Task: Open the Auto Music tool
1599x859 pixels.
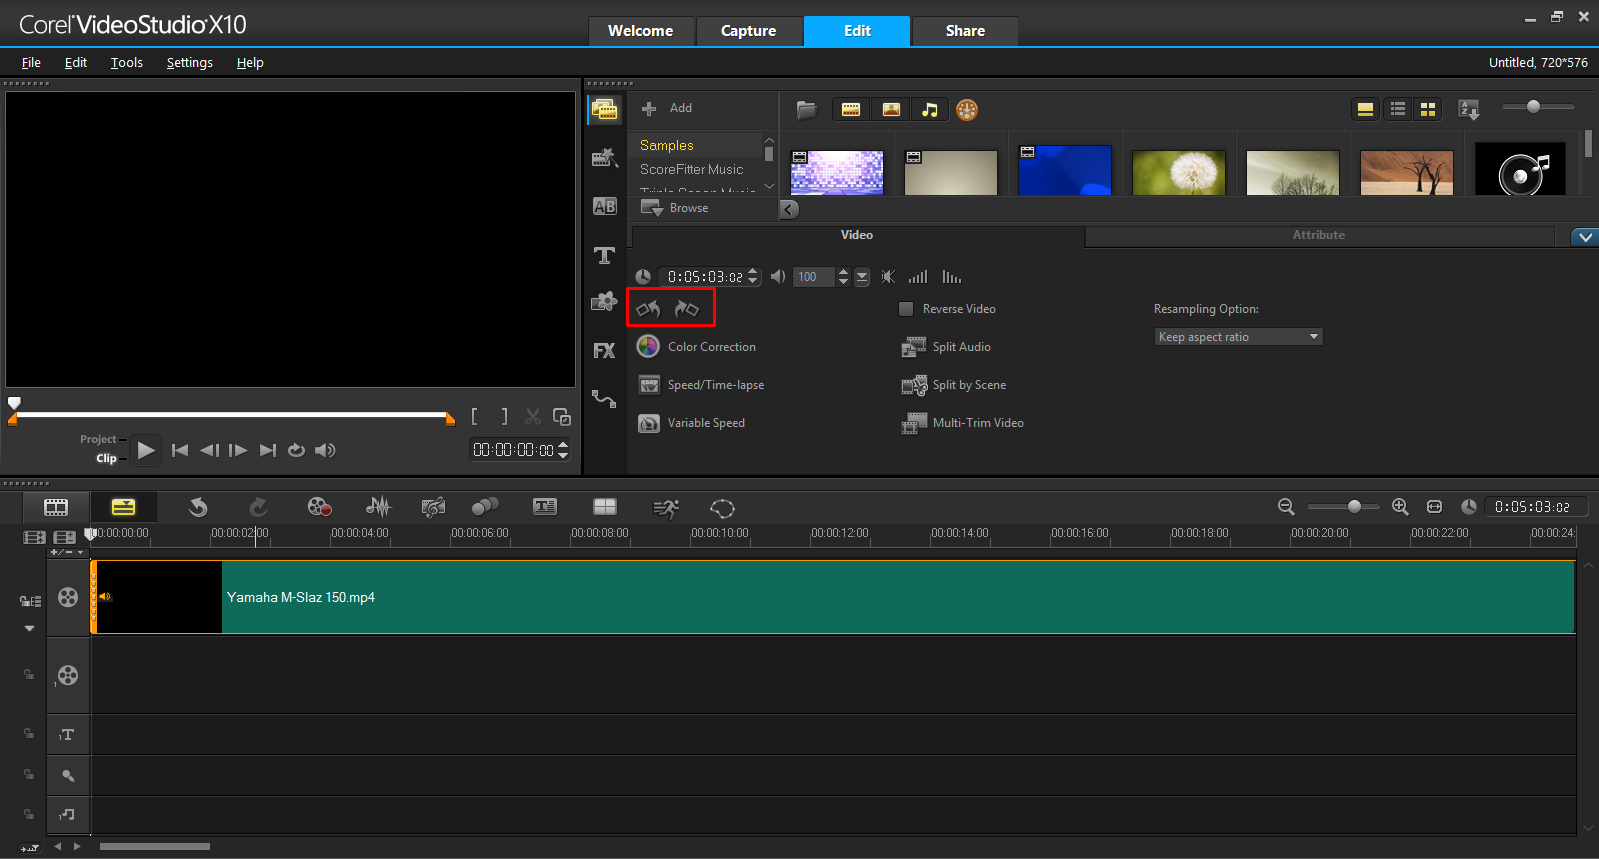Action: [433, 507]
